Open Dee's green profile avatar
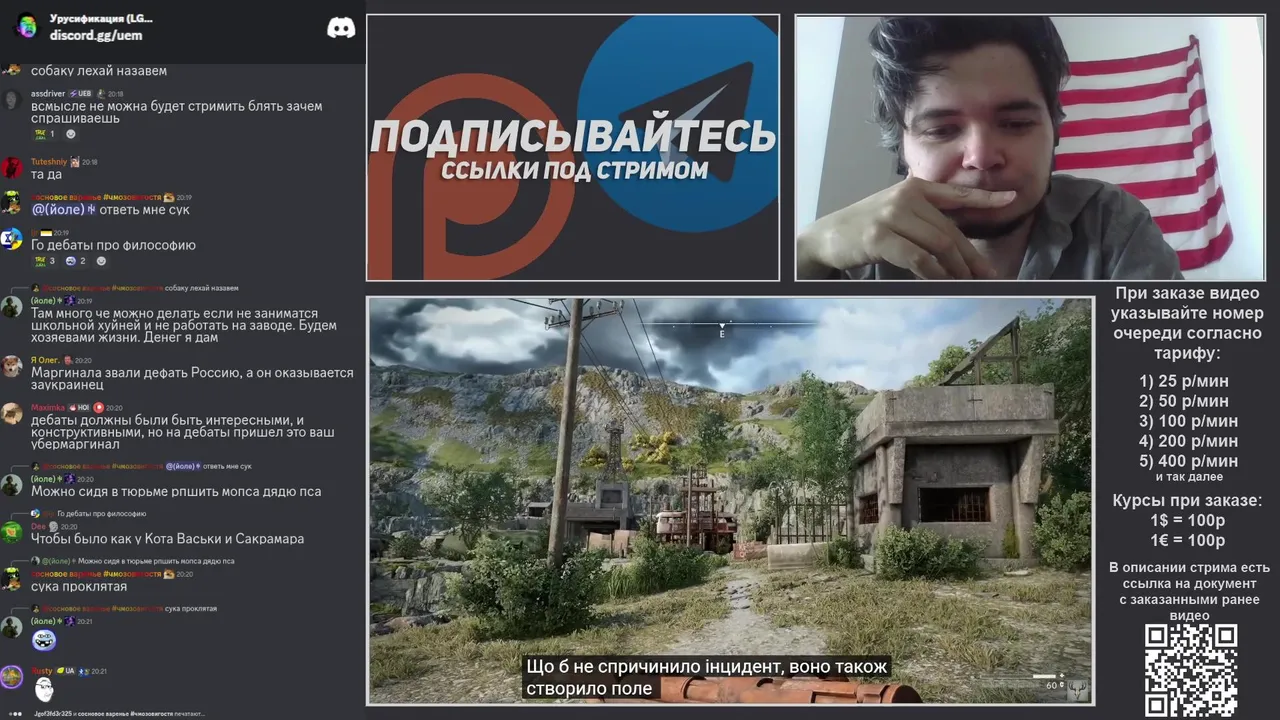 (11, 532)
